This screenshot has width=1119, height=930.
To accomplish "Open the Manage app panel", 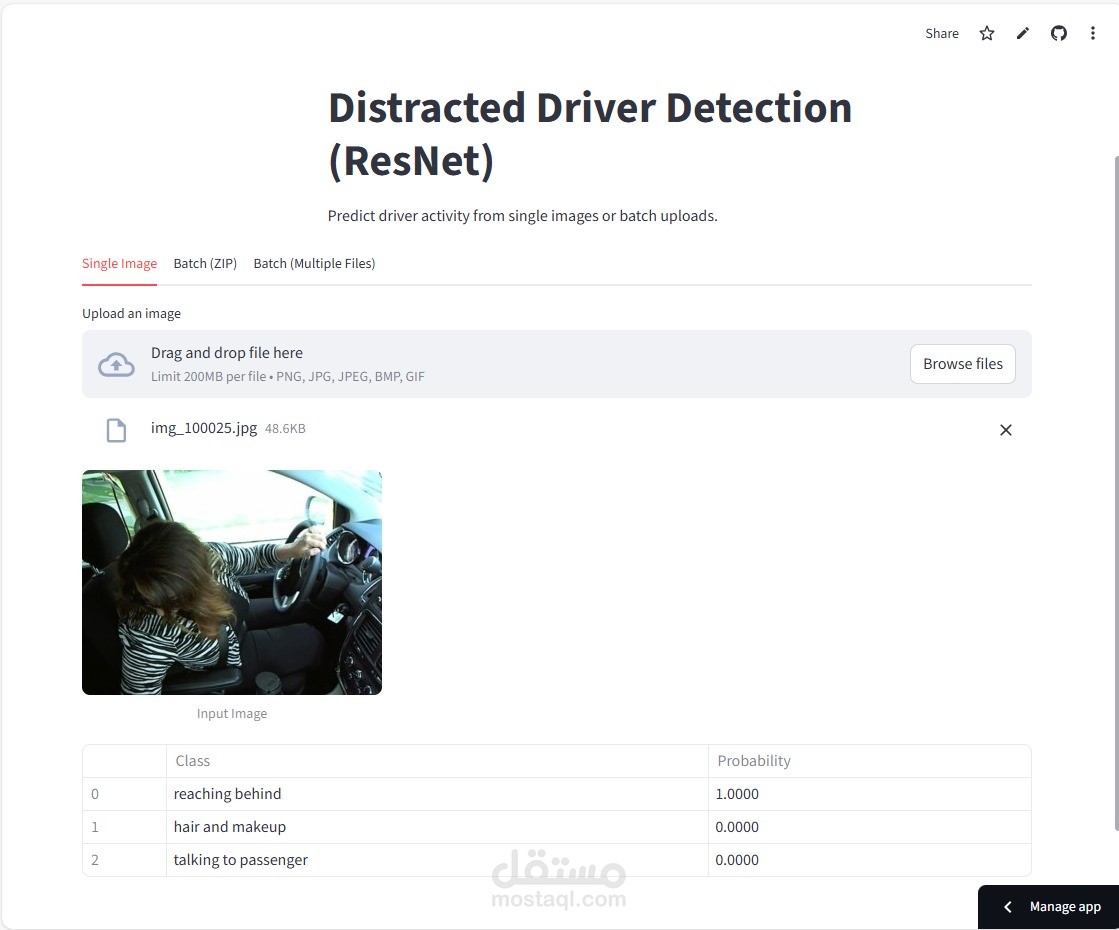I will click(1048, 906).
